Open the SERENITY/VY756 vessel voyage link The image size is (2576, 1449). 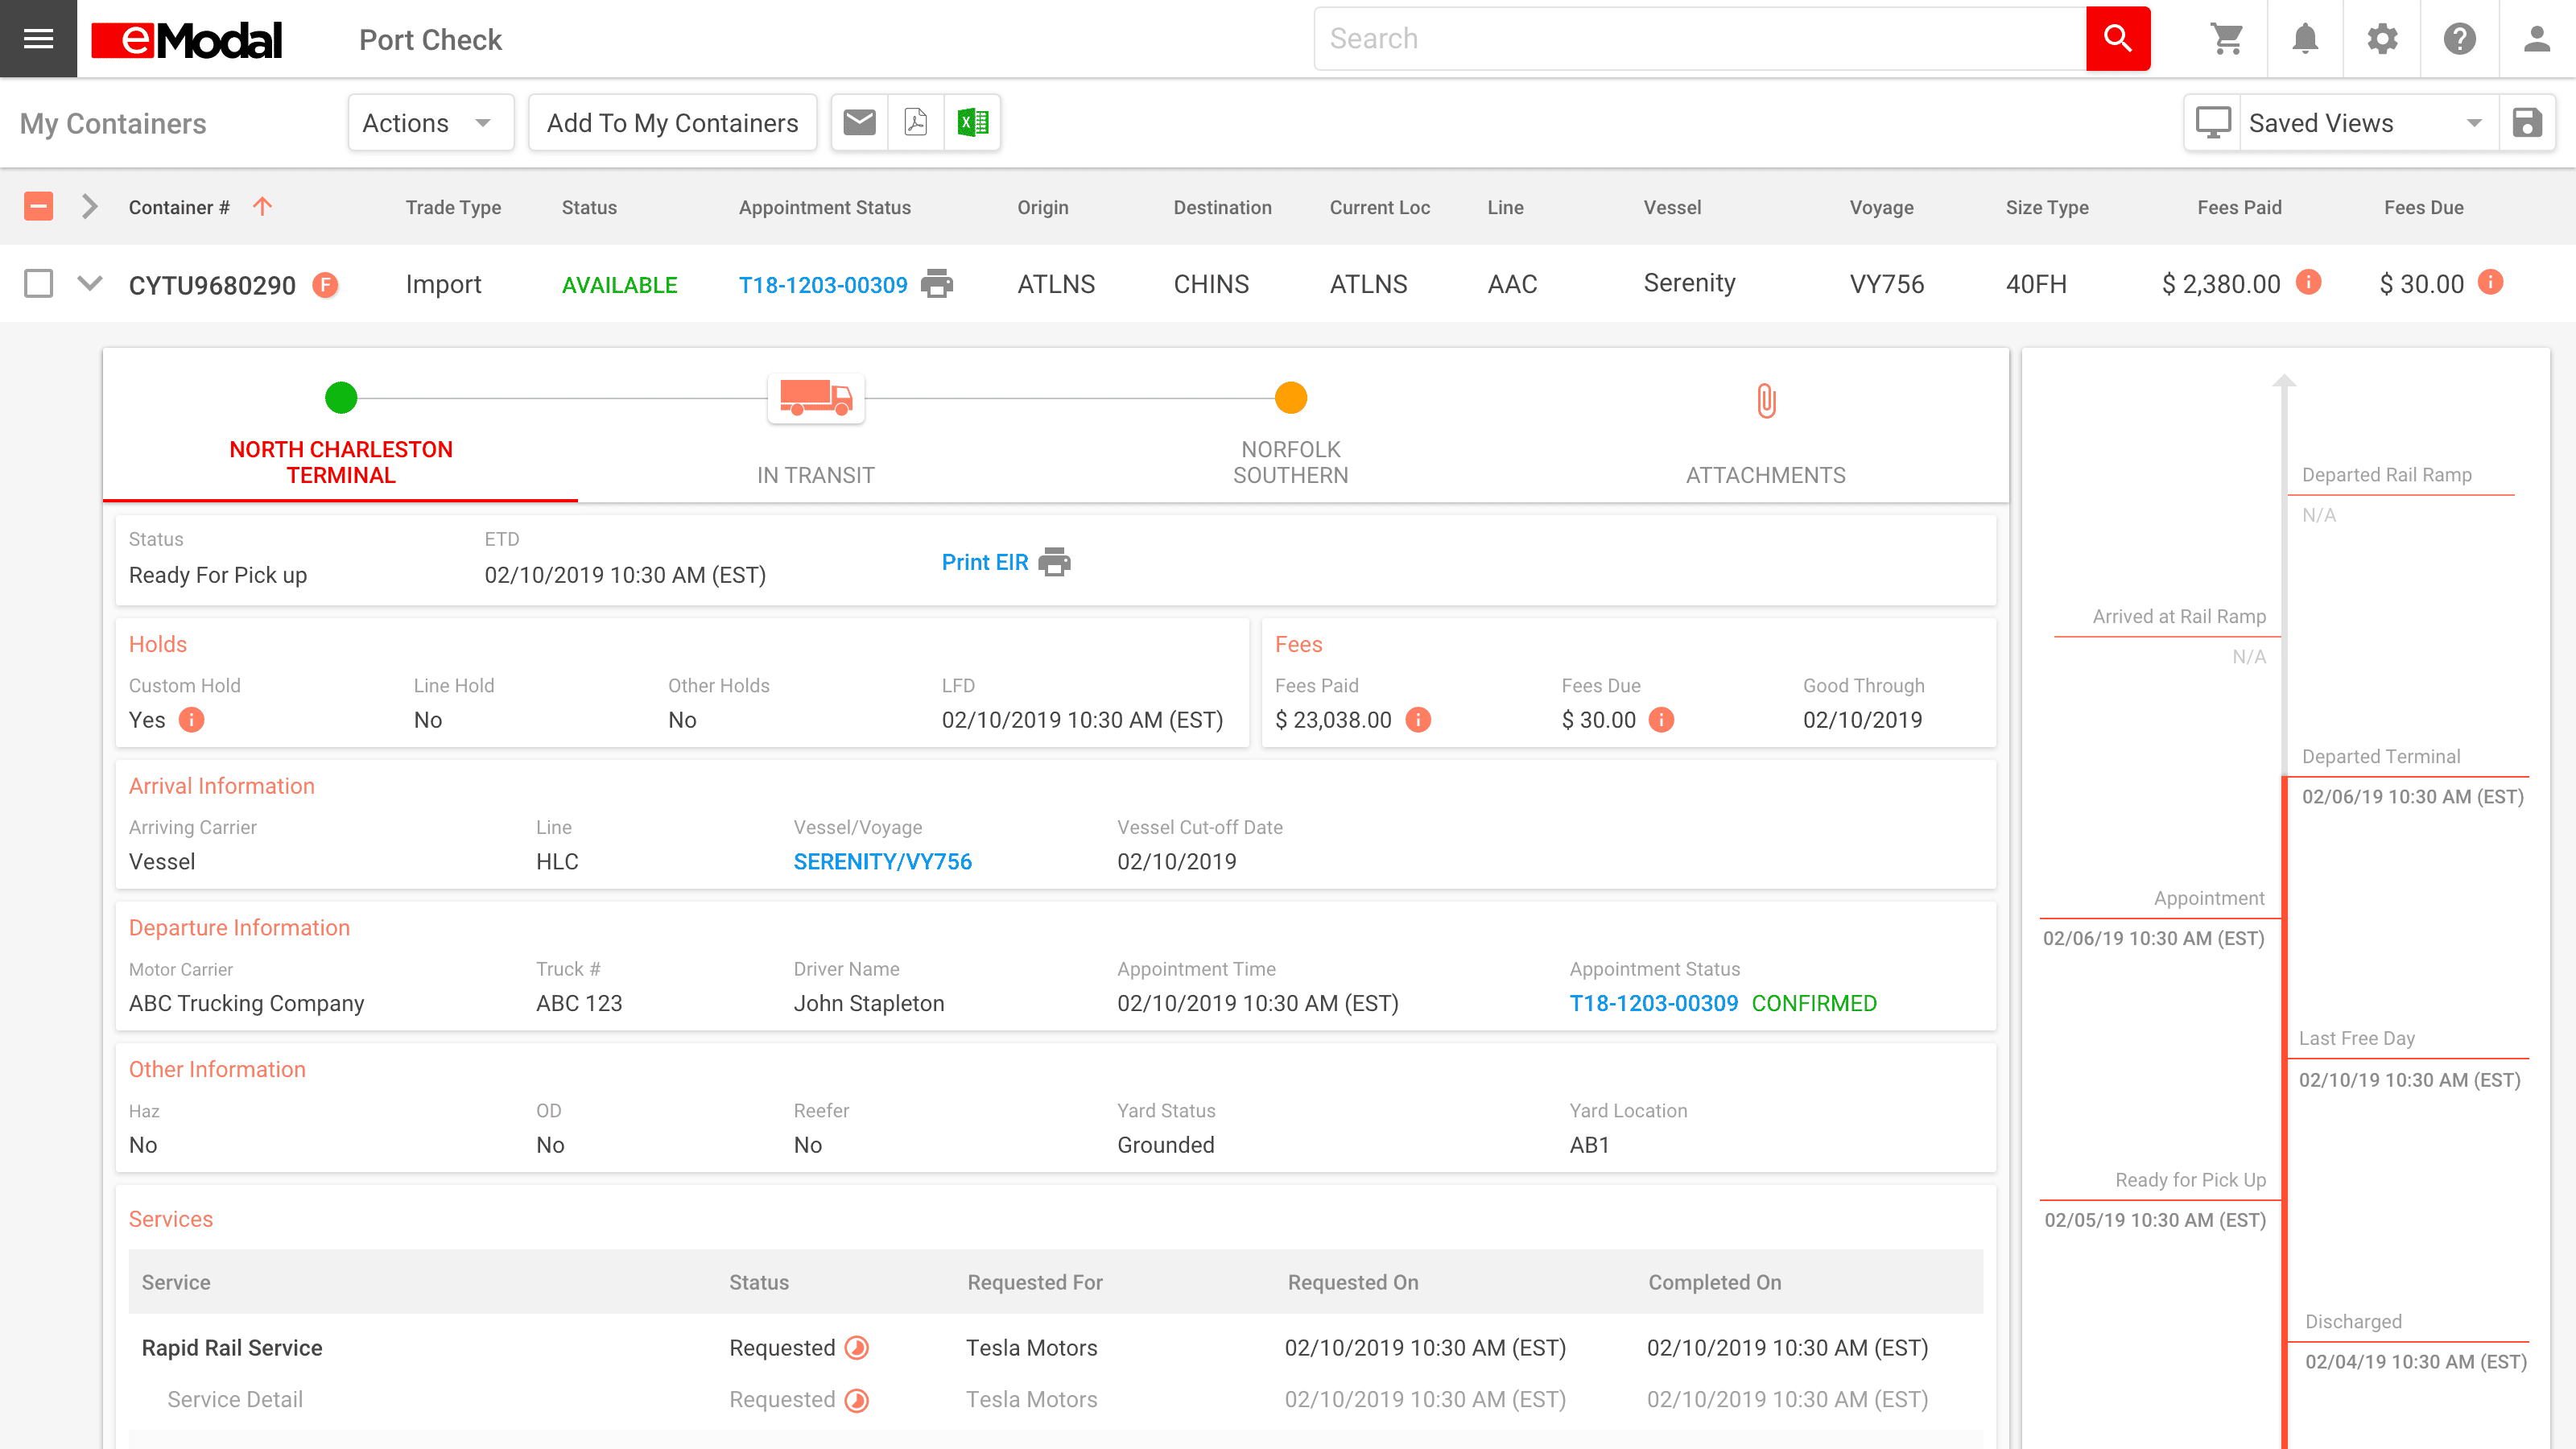click(882, 862)
